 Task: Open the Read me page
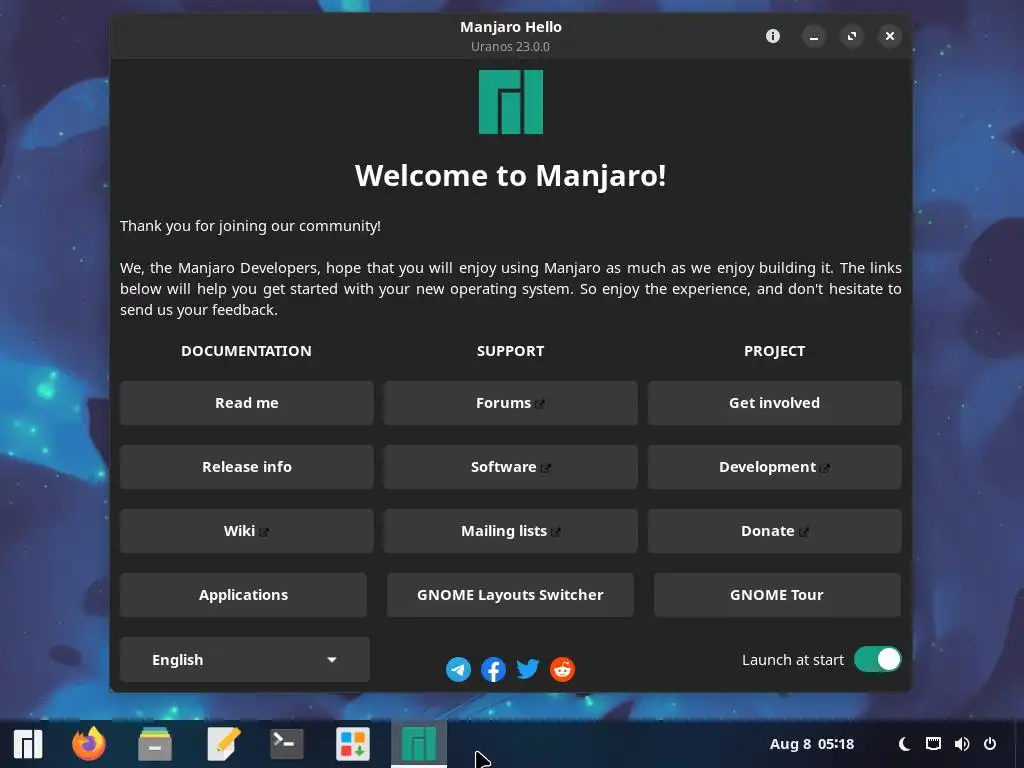(x=247, y=403)
